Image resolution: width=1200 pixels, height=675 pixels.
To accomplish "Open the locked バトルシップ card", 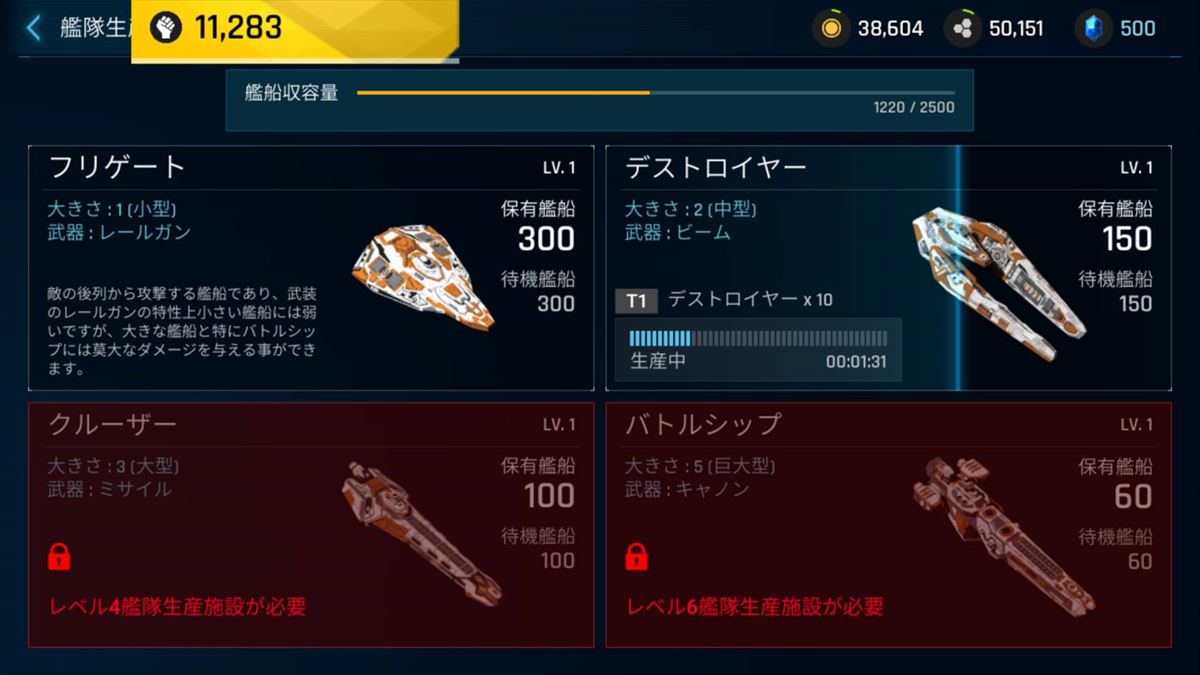I will click(x=889, y=525).
